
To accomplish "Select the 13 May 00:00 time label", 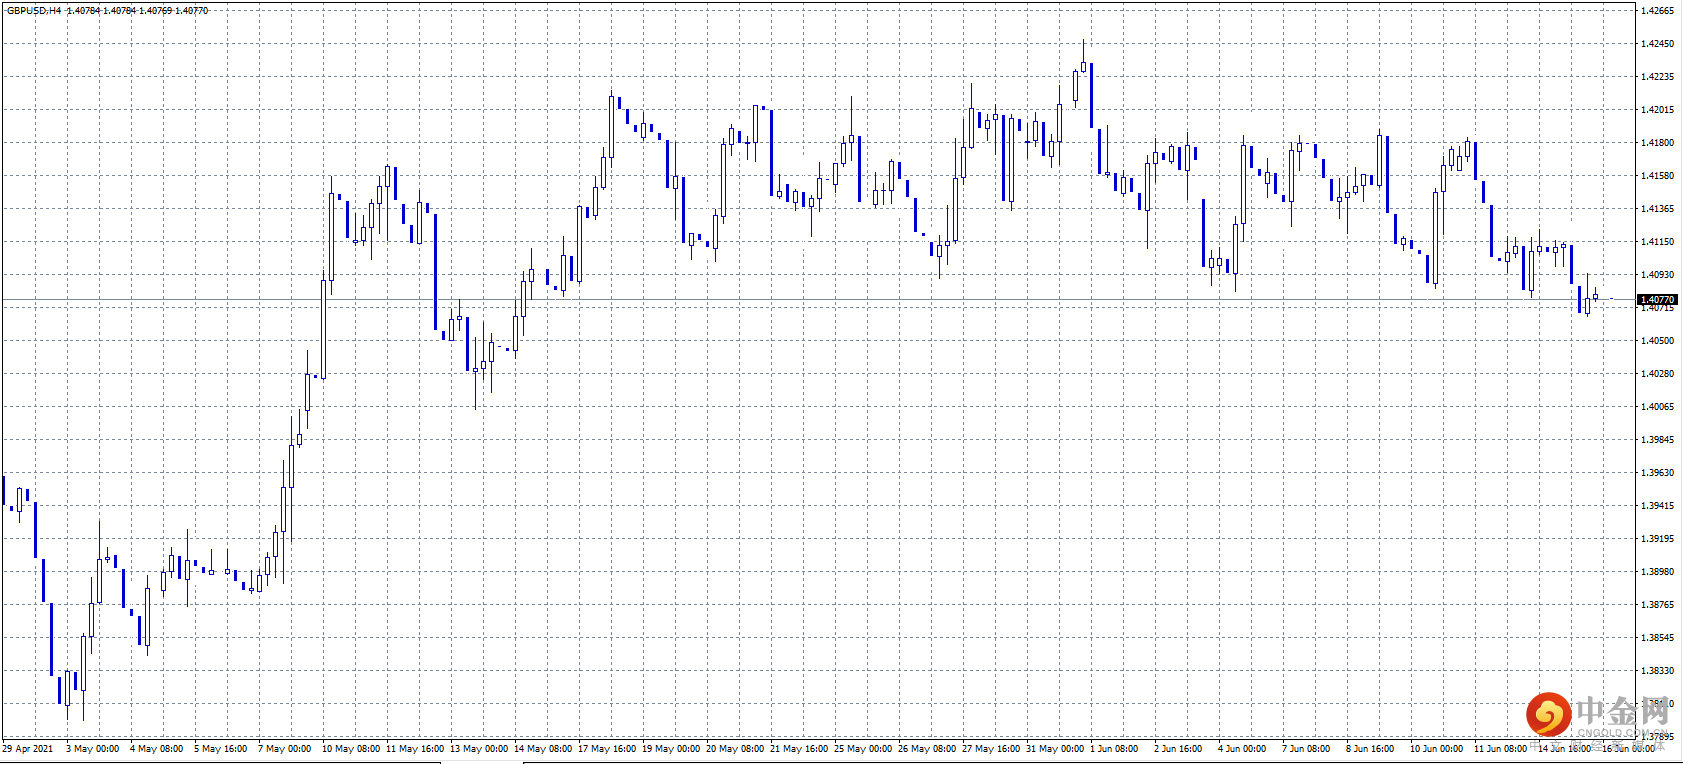I will (x=479, y=748).
